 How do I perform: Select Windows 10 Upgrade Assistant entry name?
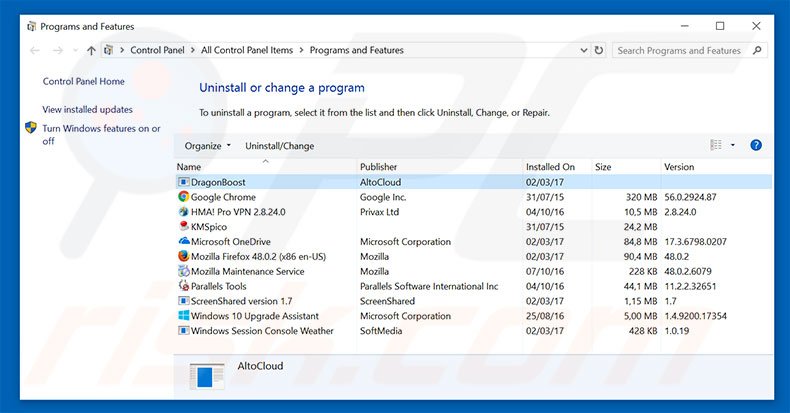click(x=255, y=316)
